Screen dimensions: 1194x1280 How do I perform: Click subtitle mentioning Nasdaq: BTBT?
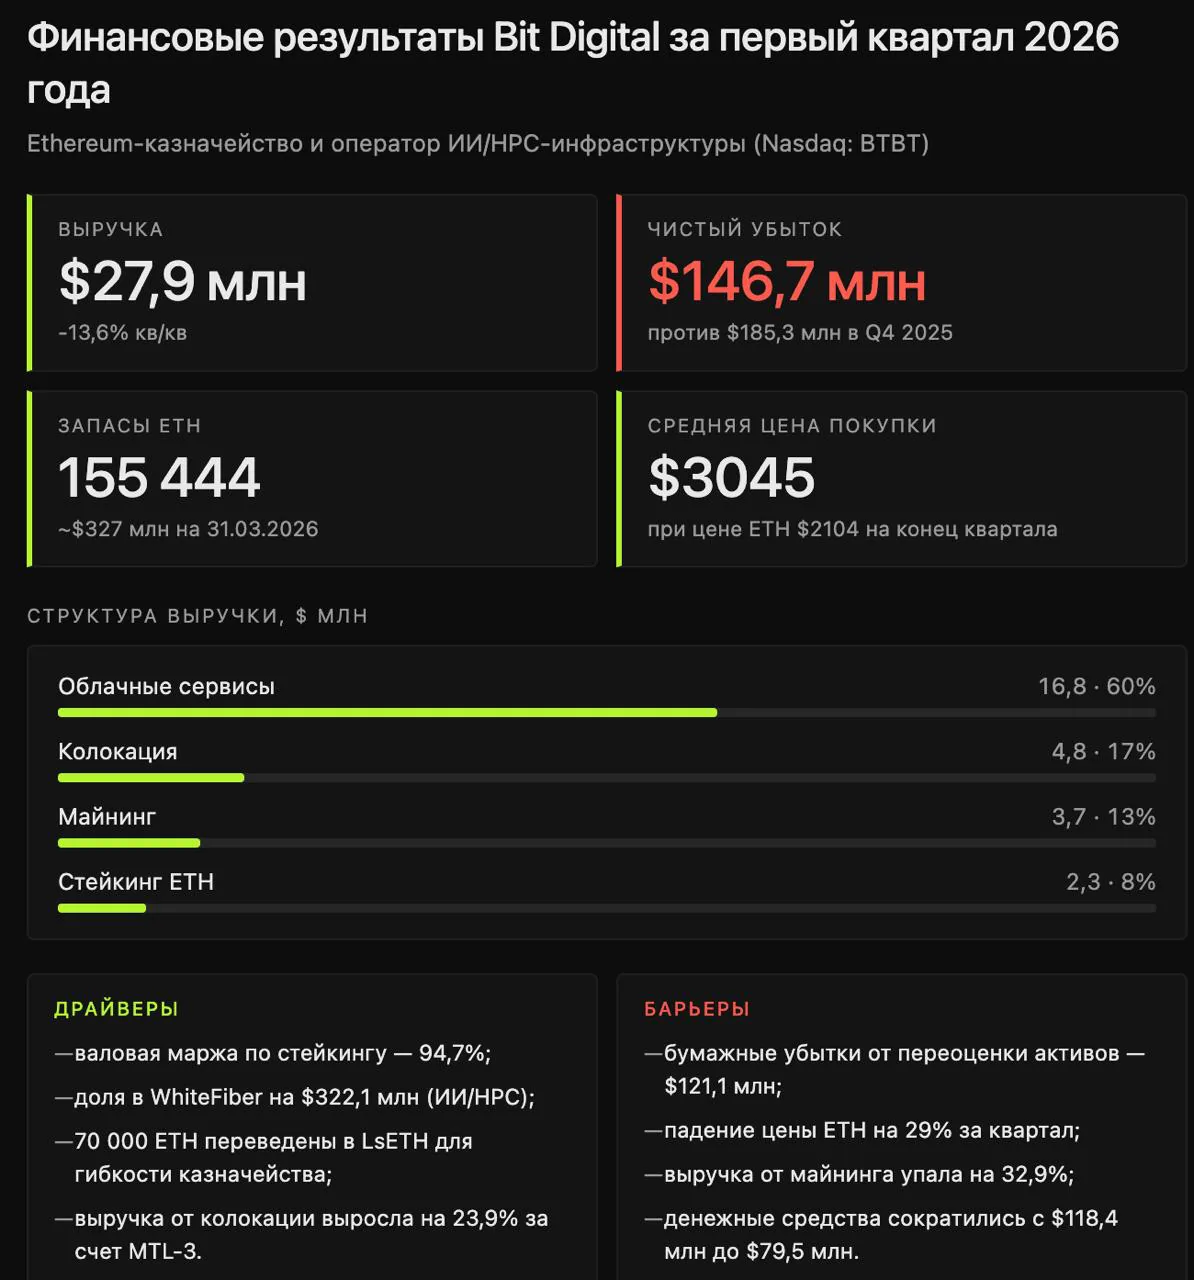(478, 144)
